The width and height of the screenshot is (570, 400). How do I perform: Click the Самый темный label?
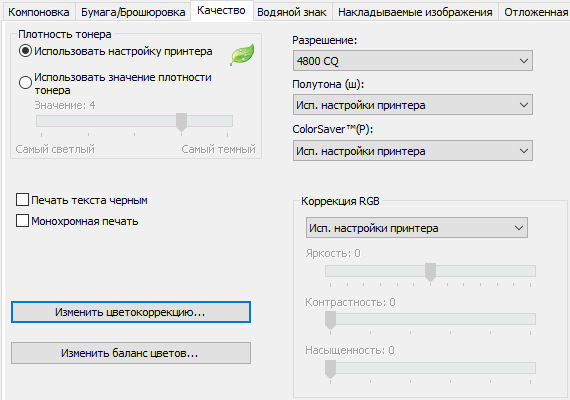218,149
